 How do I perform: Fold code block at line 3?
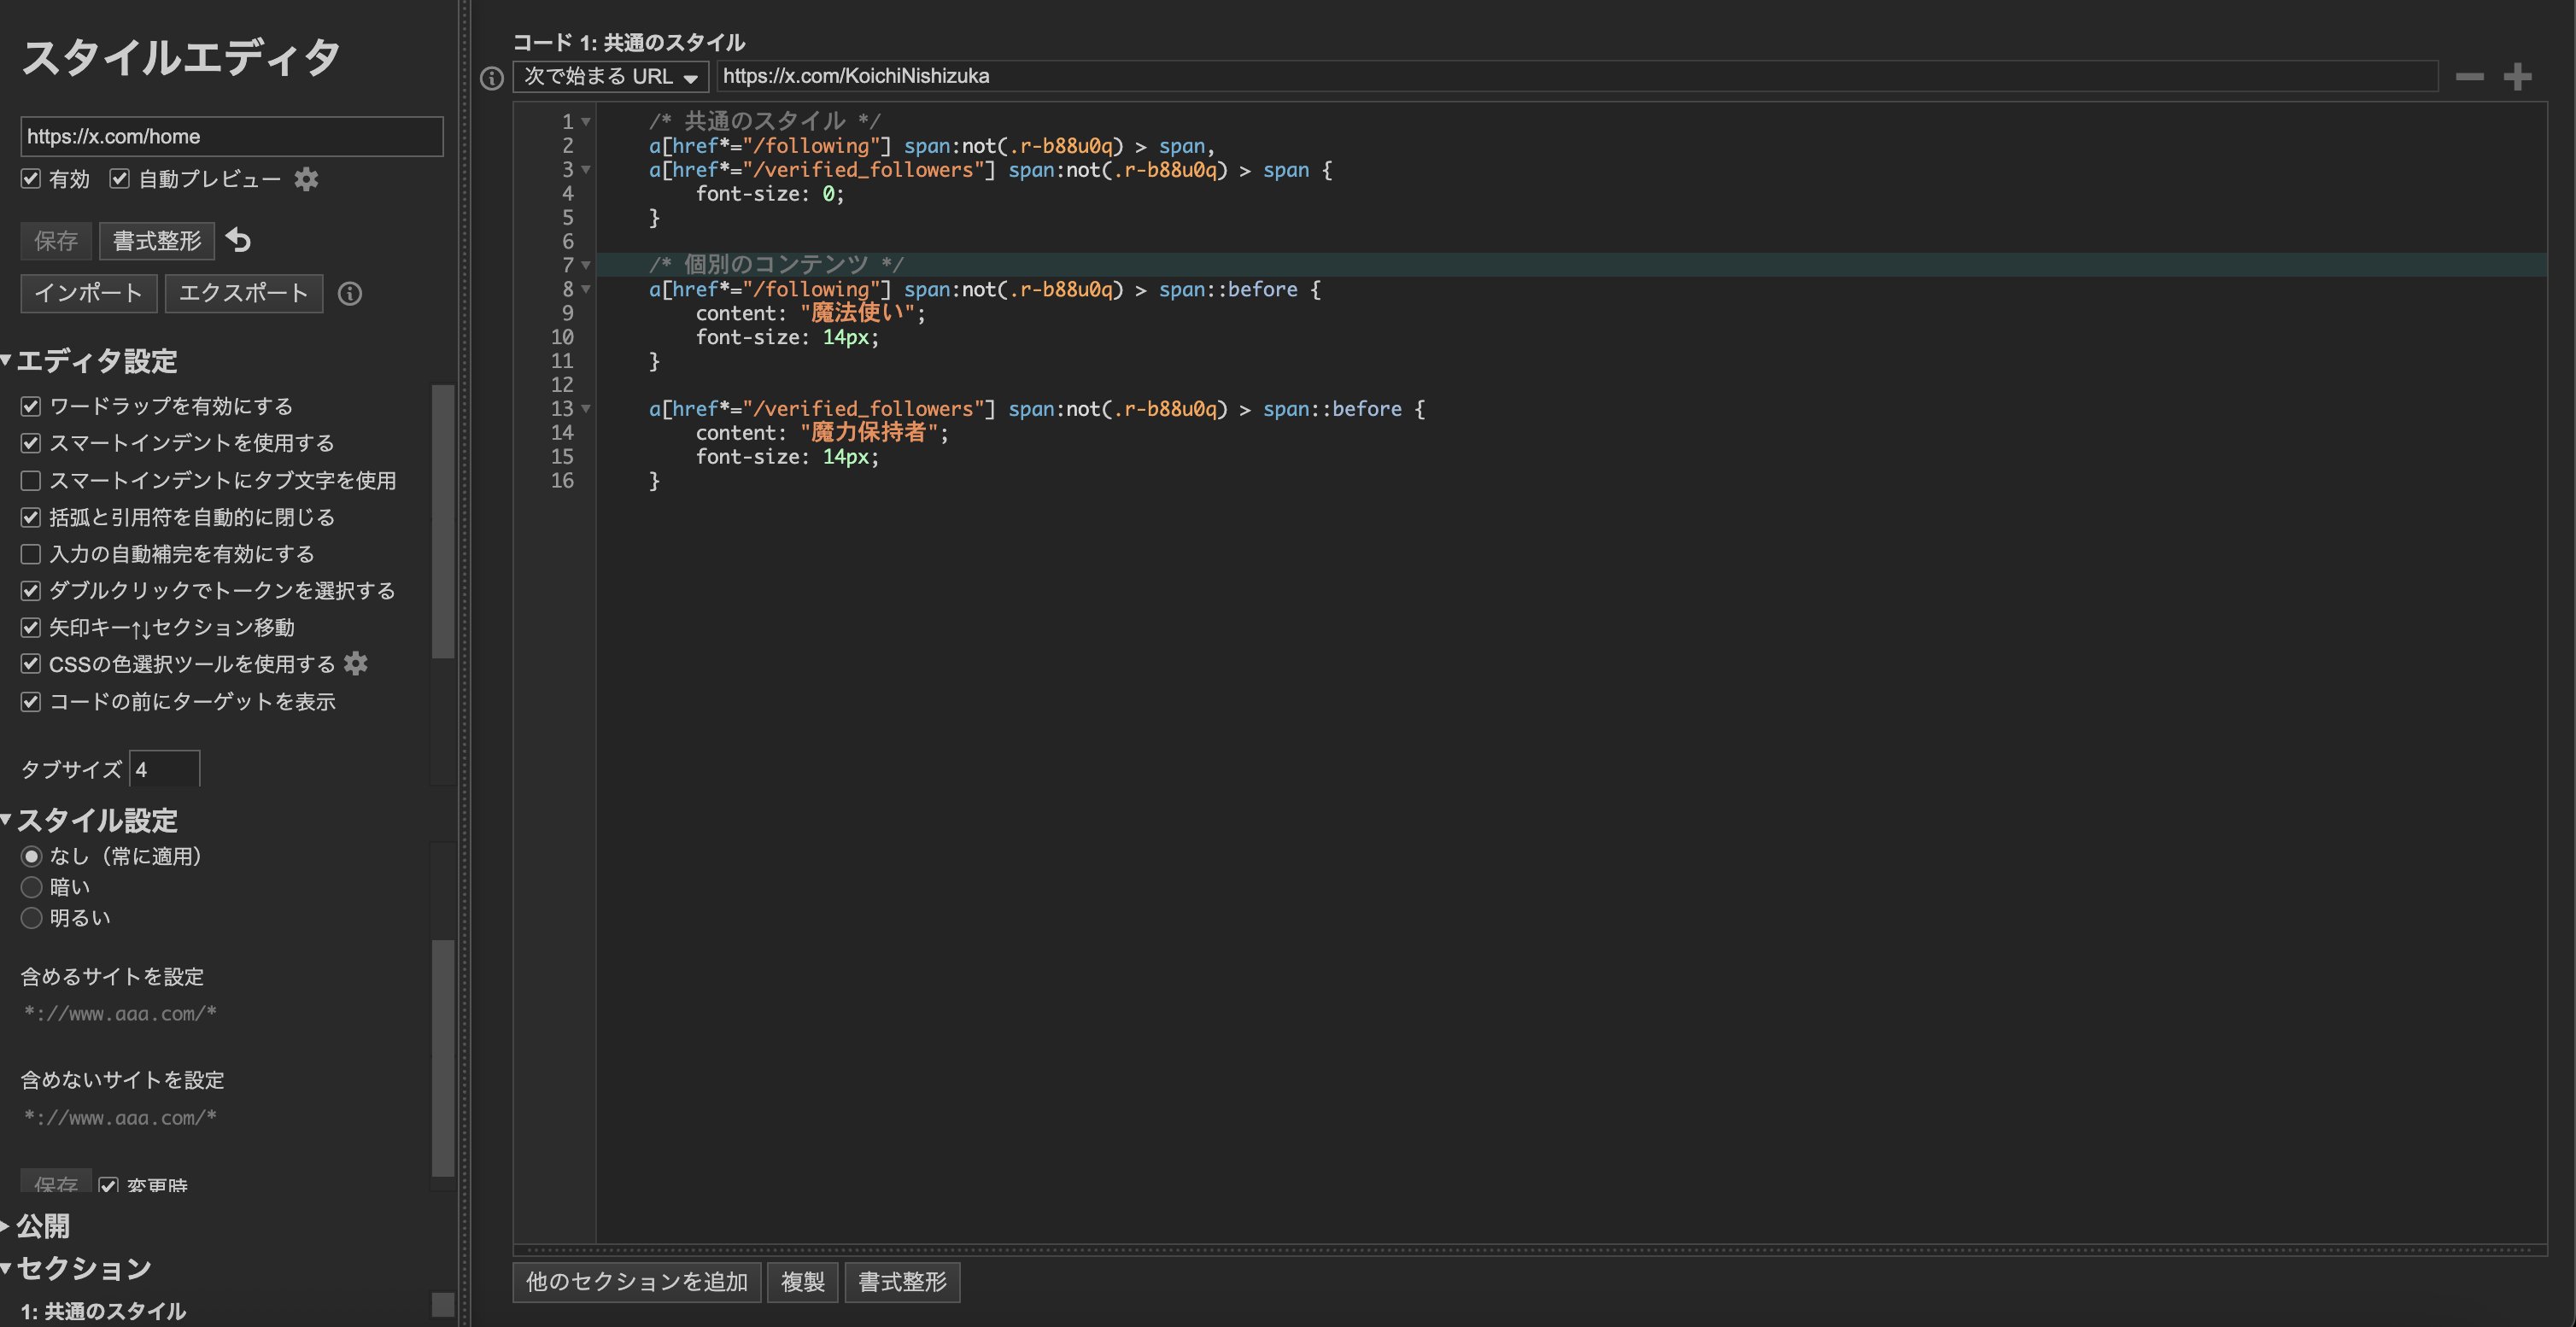point(586,170)
